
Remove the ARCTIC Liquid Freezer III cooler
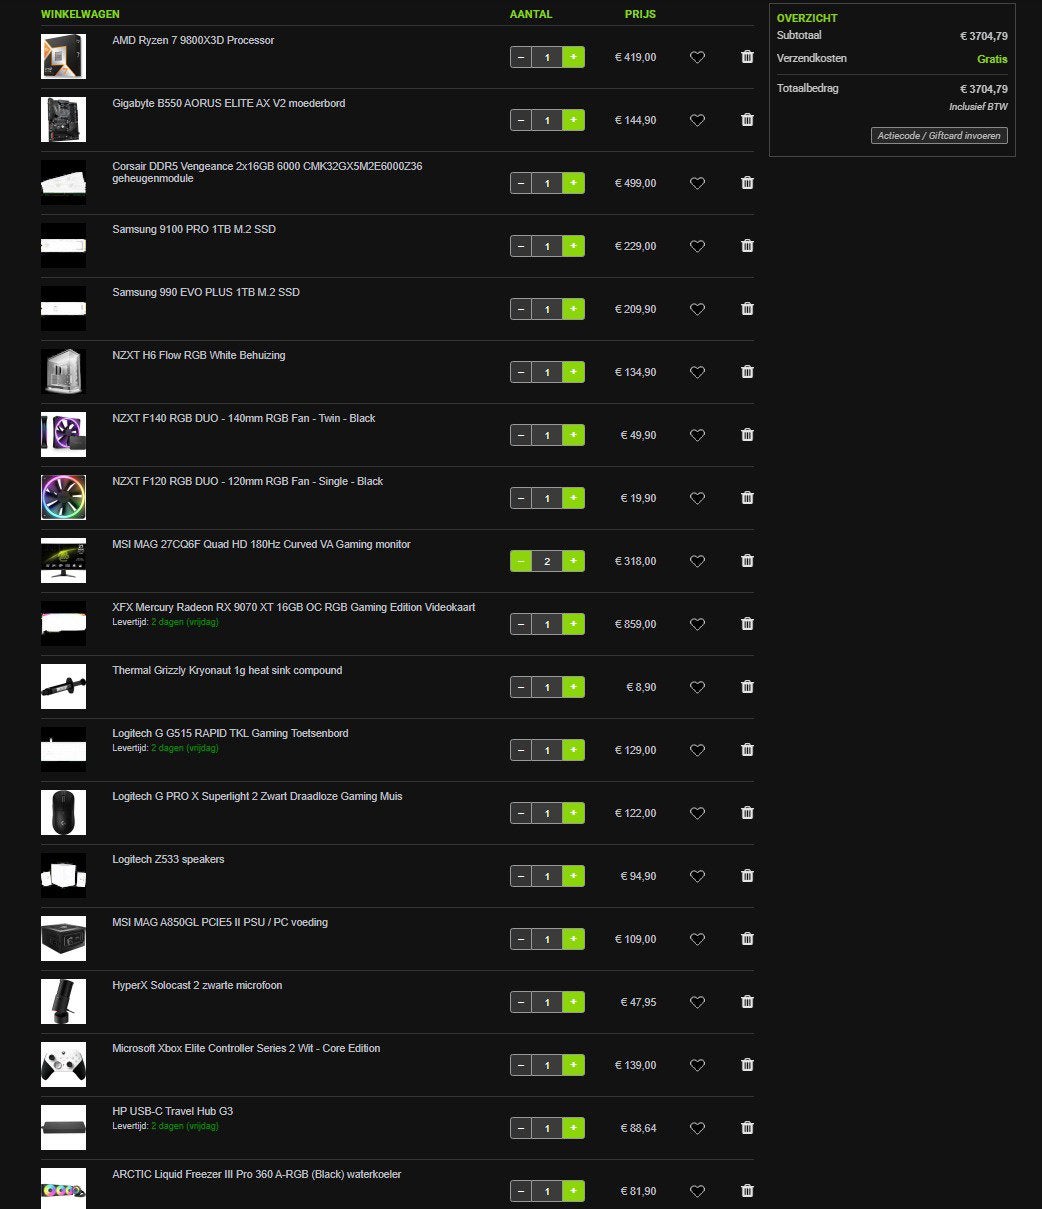click(747, 1191)
